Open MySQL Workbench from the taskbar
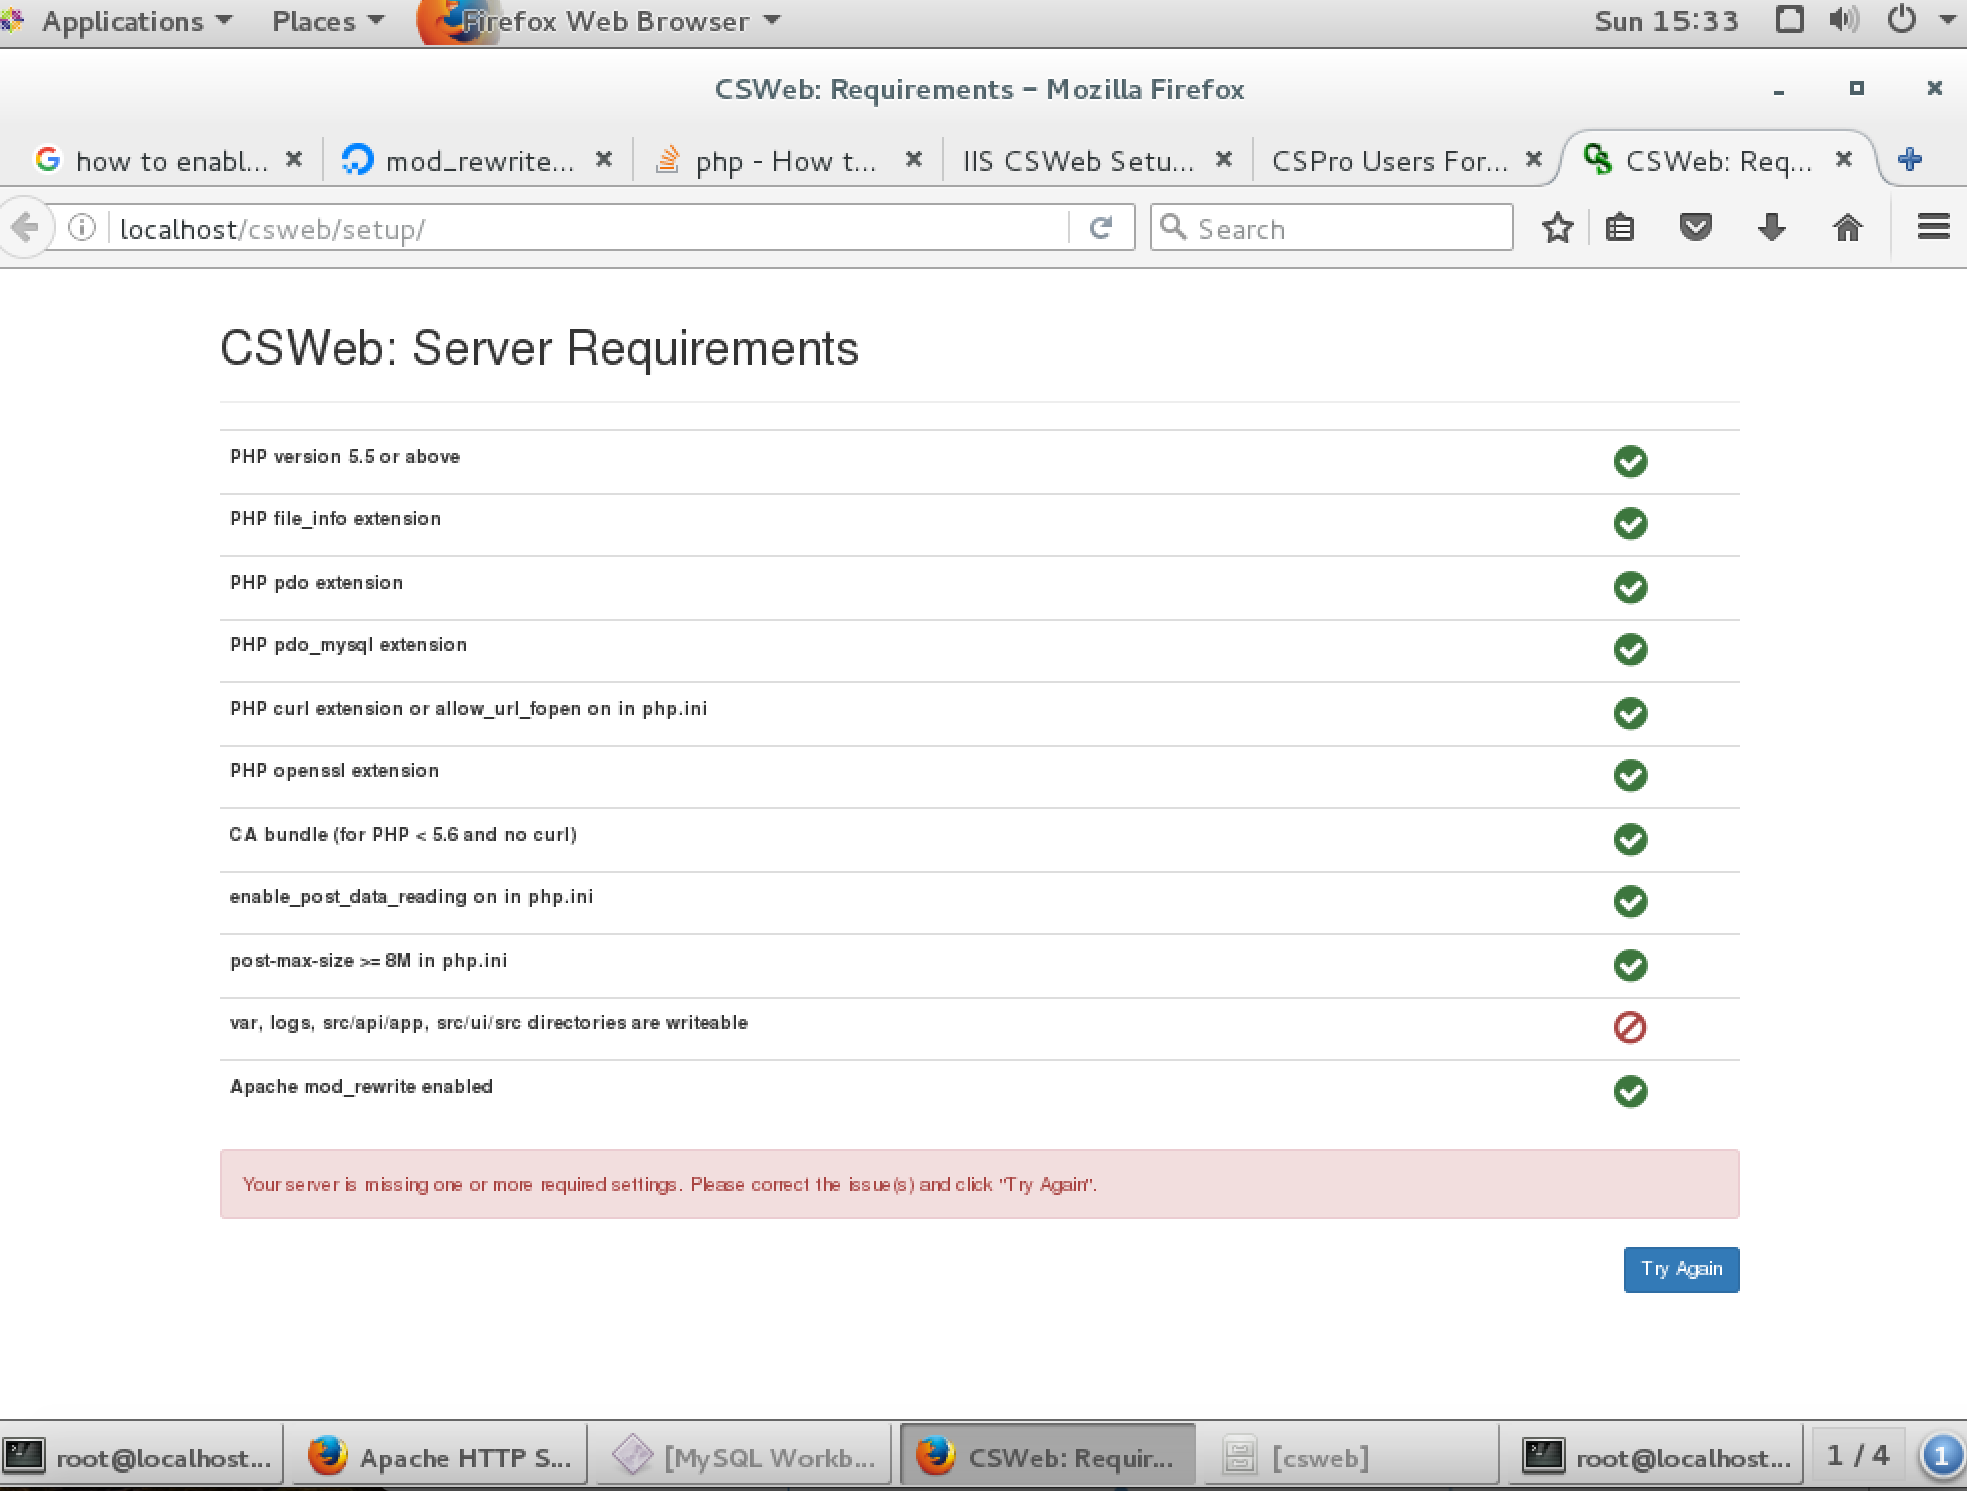 743,1457
